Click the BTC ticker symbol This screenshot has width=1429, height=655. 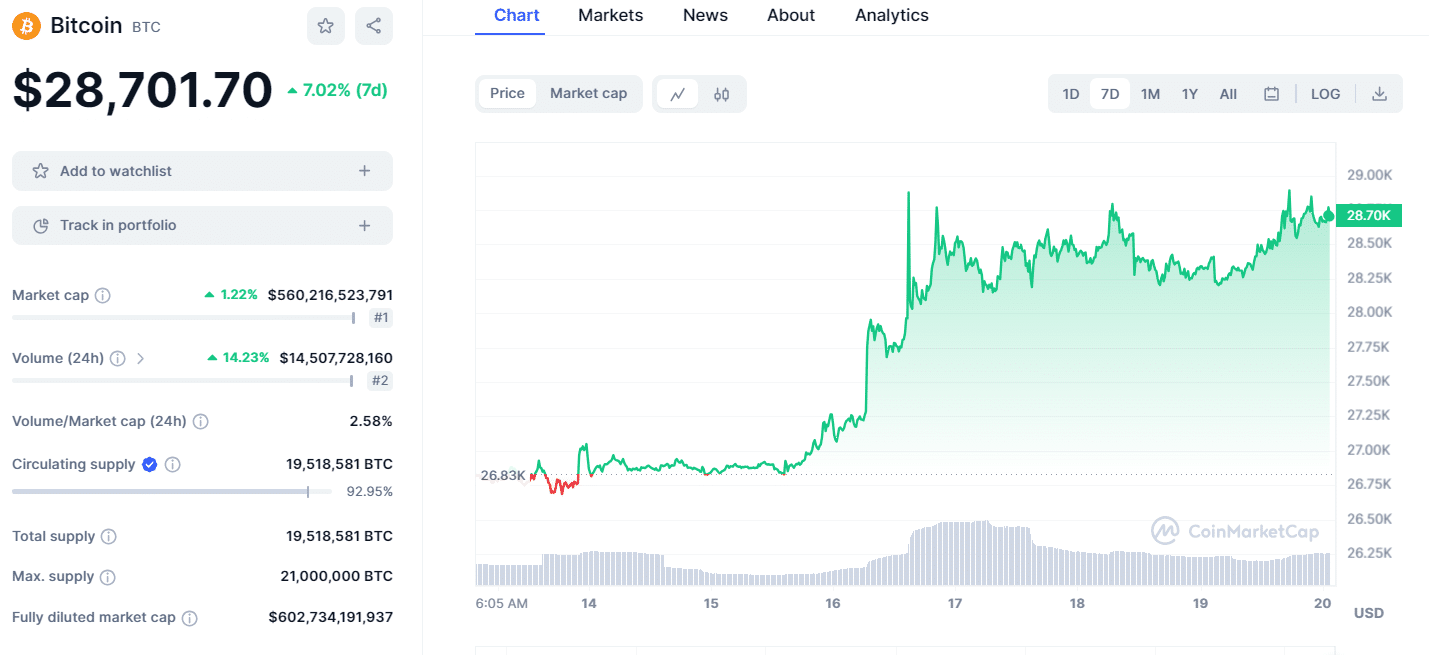point(146,27)
